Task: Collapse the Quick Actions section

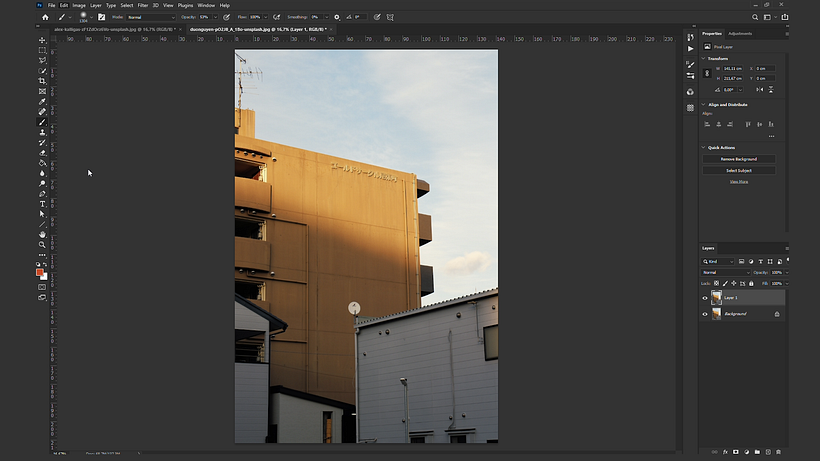Action: coord(703,147)
